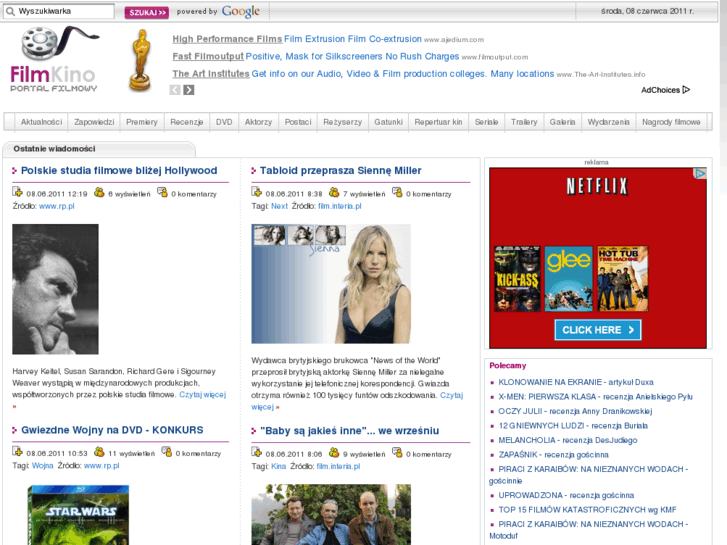Click the Kick-Ass poster in Netflix ad

[x=517, y=279]
